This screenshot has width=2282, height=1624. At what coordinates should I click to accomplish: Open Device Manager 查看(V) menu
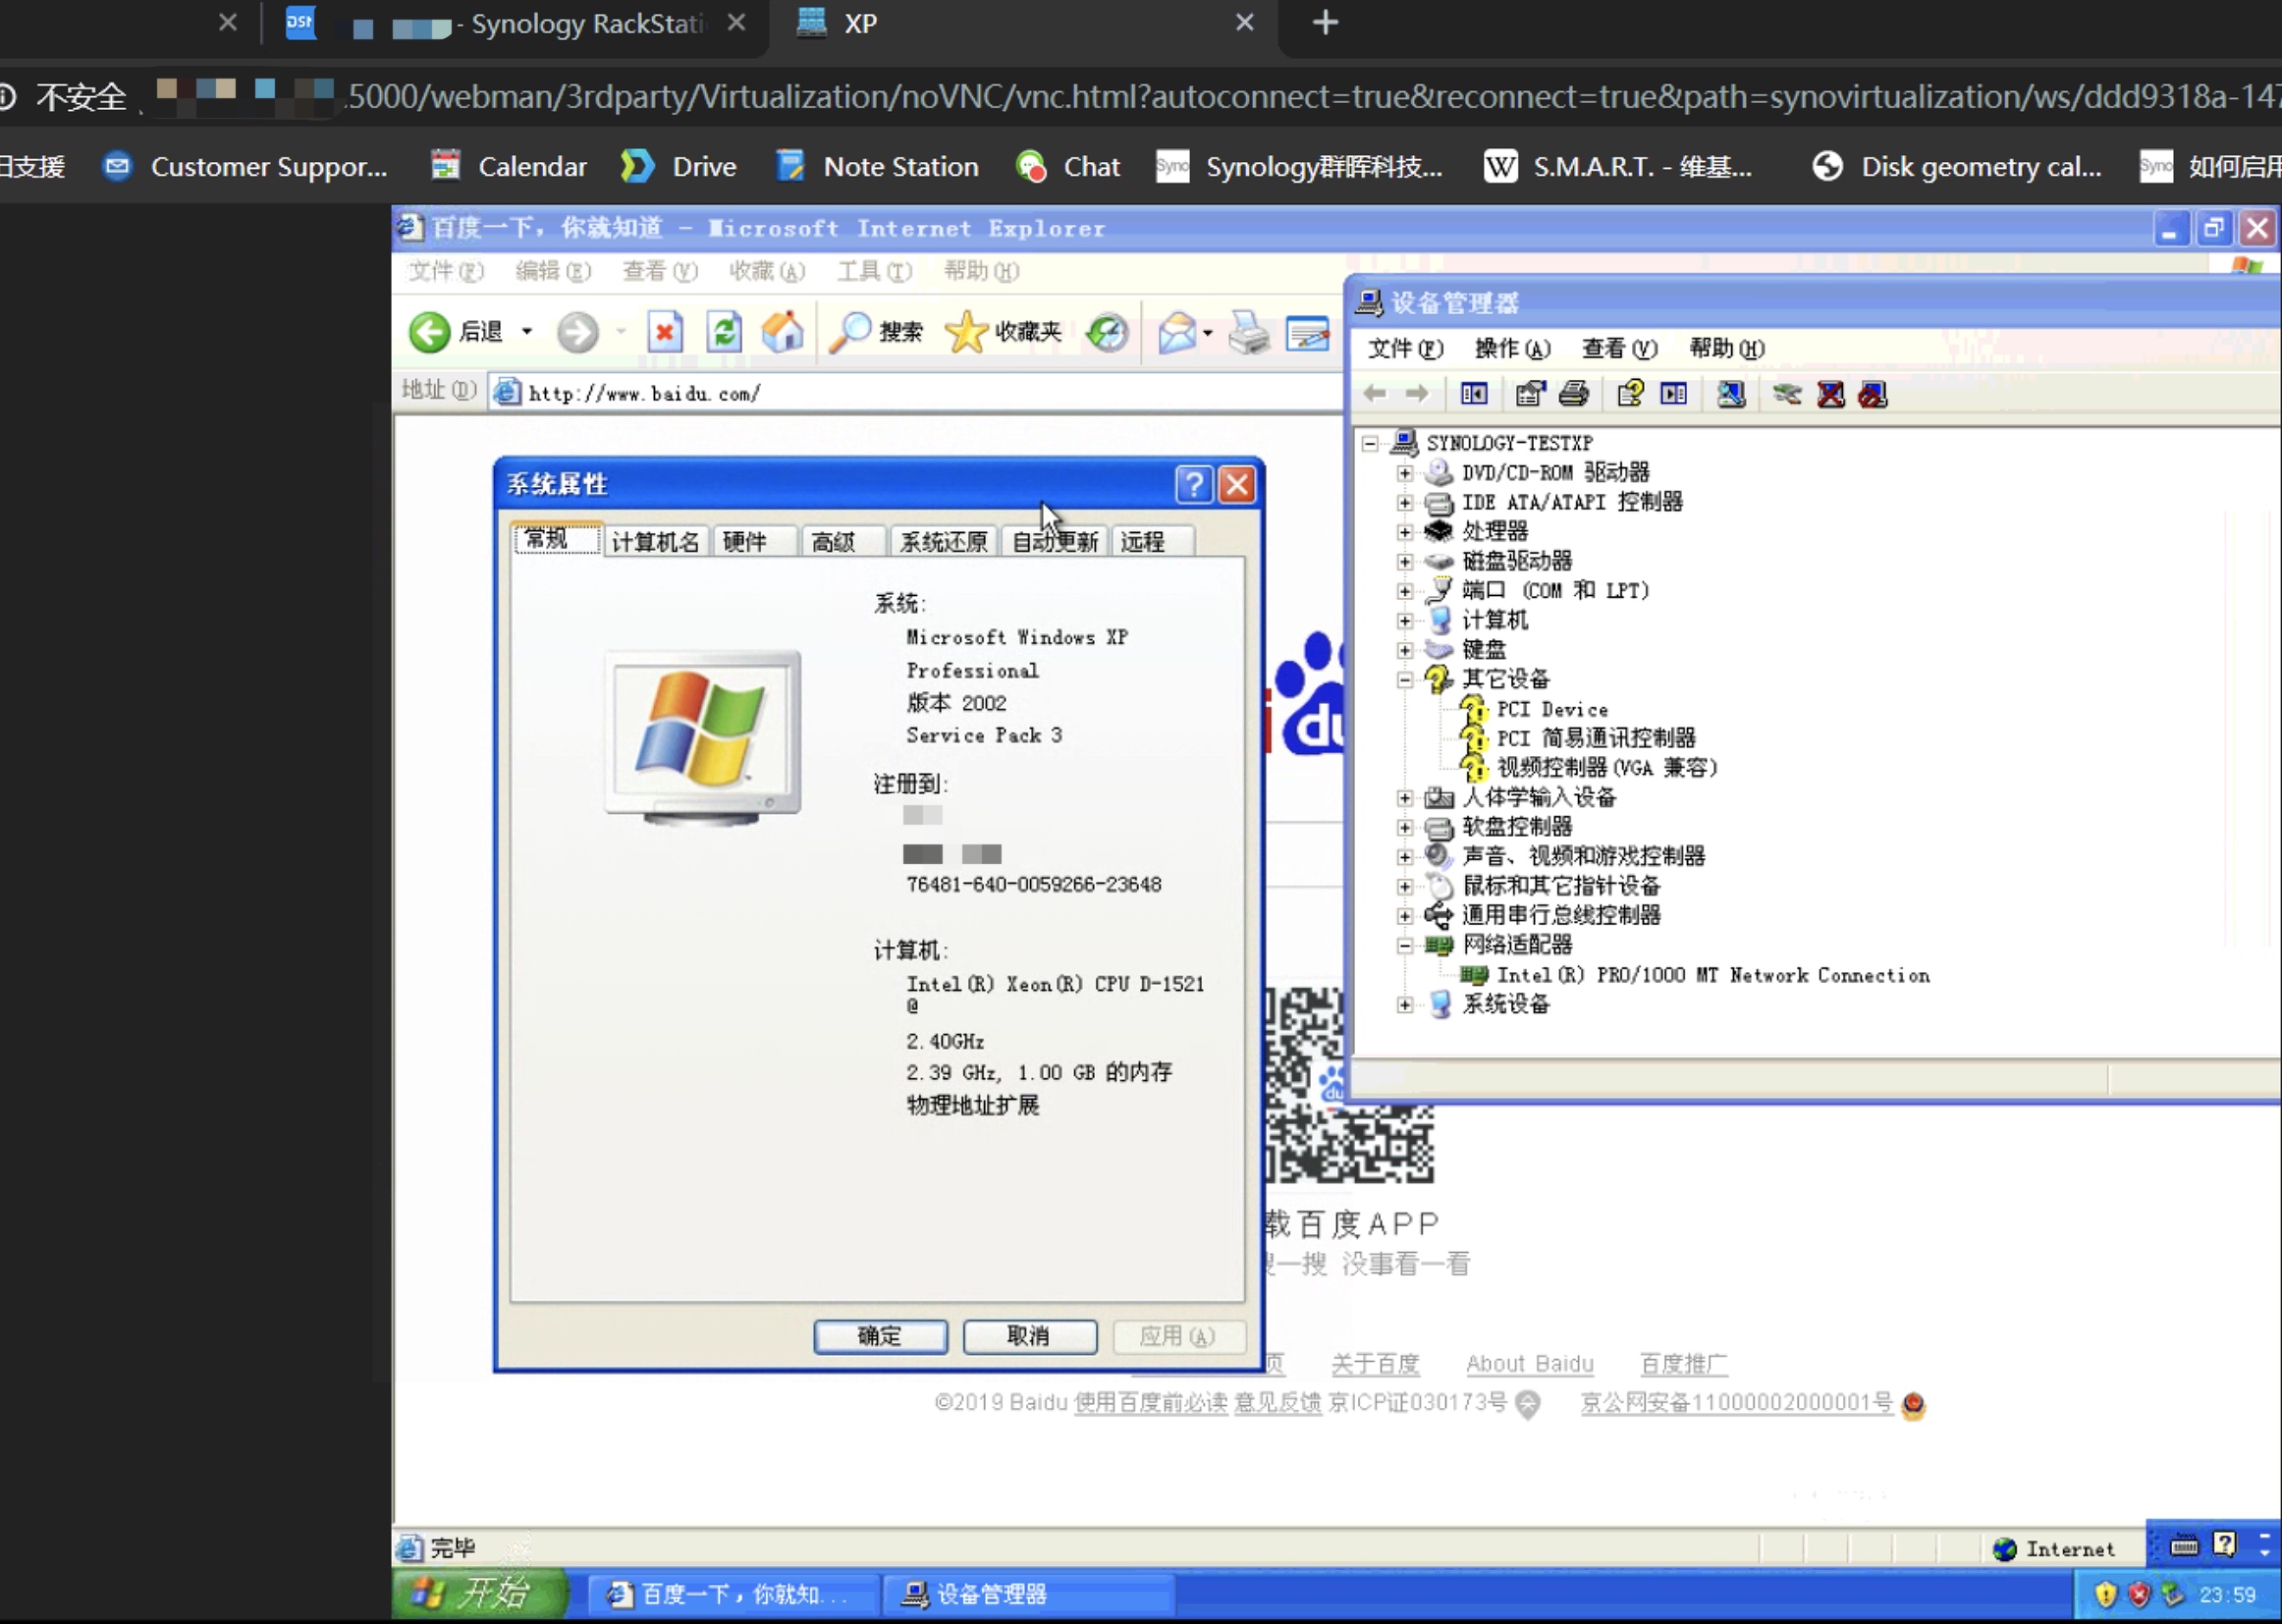click(x=1619, y=348)
